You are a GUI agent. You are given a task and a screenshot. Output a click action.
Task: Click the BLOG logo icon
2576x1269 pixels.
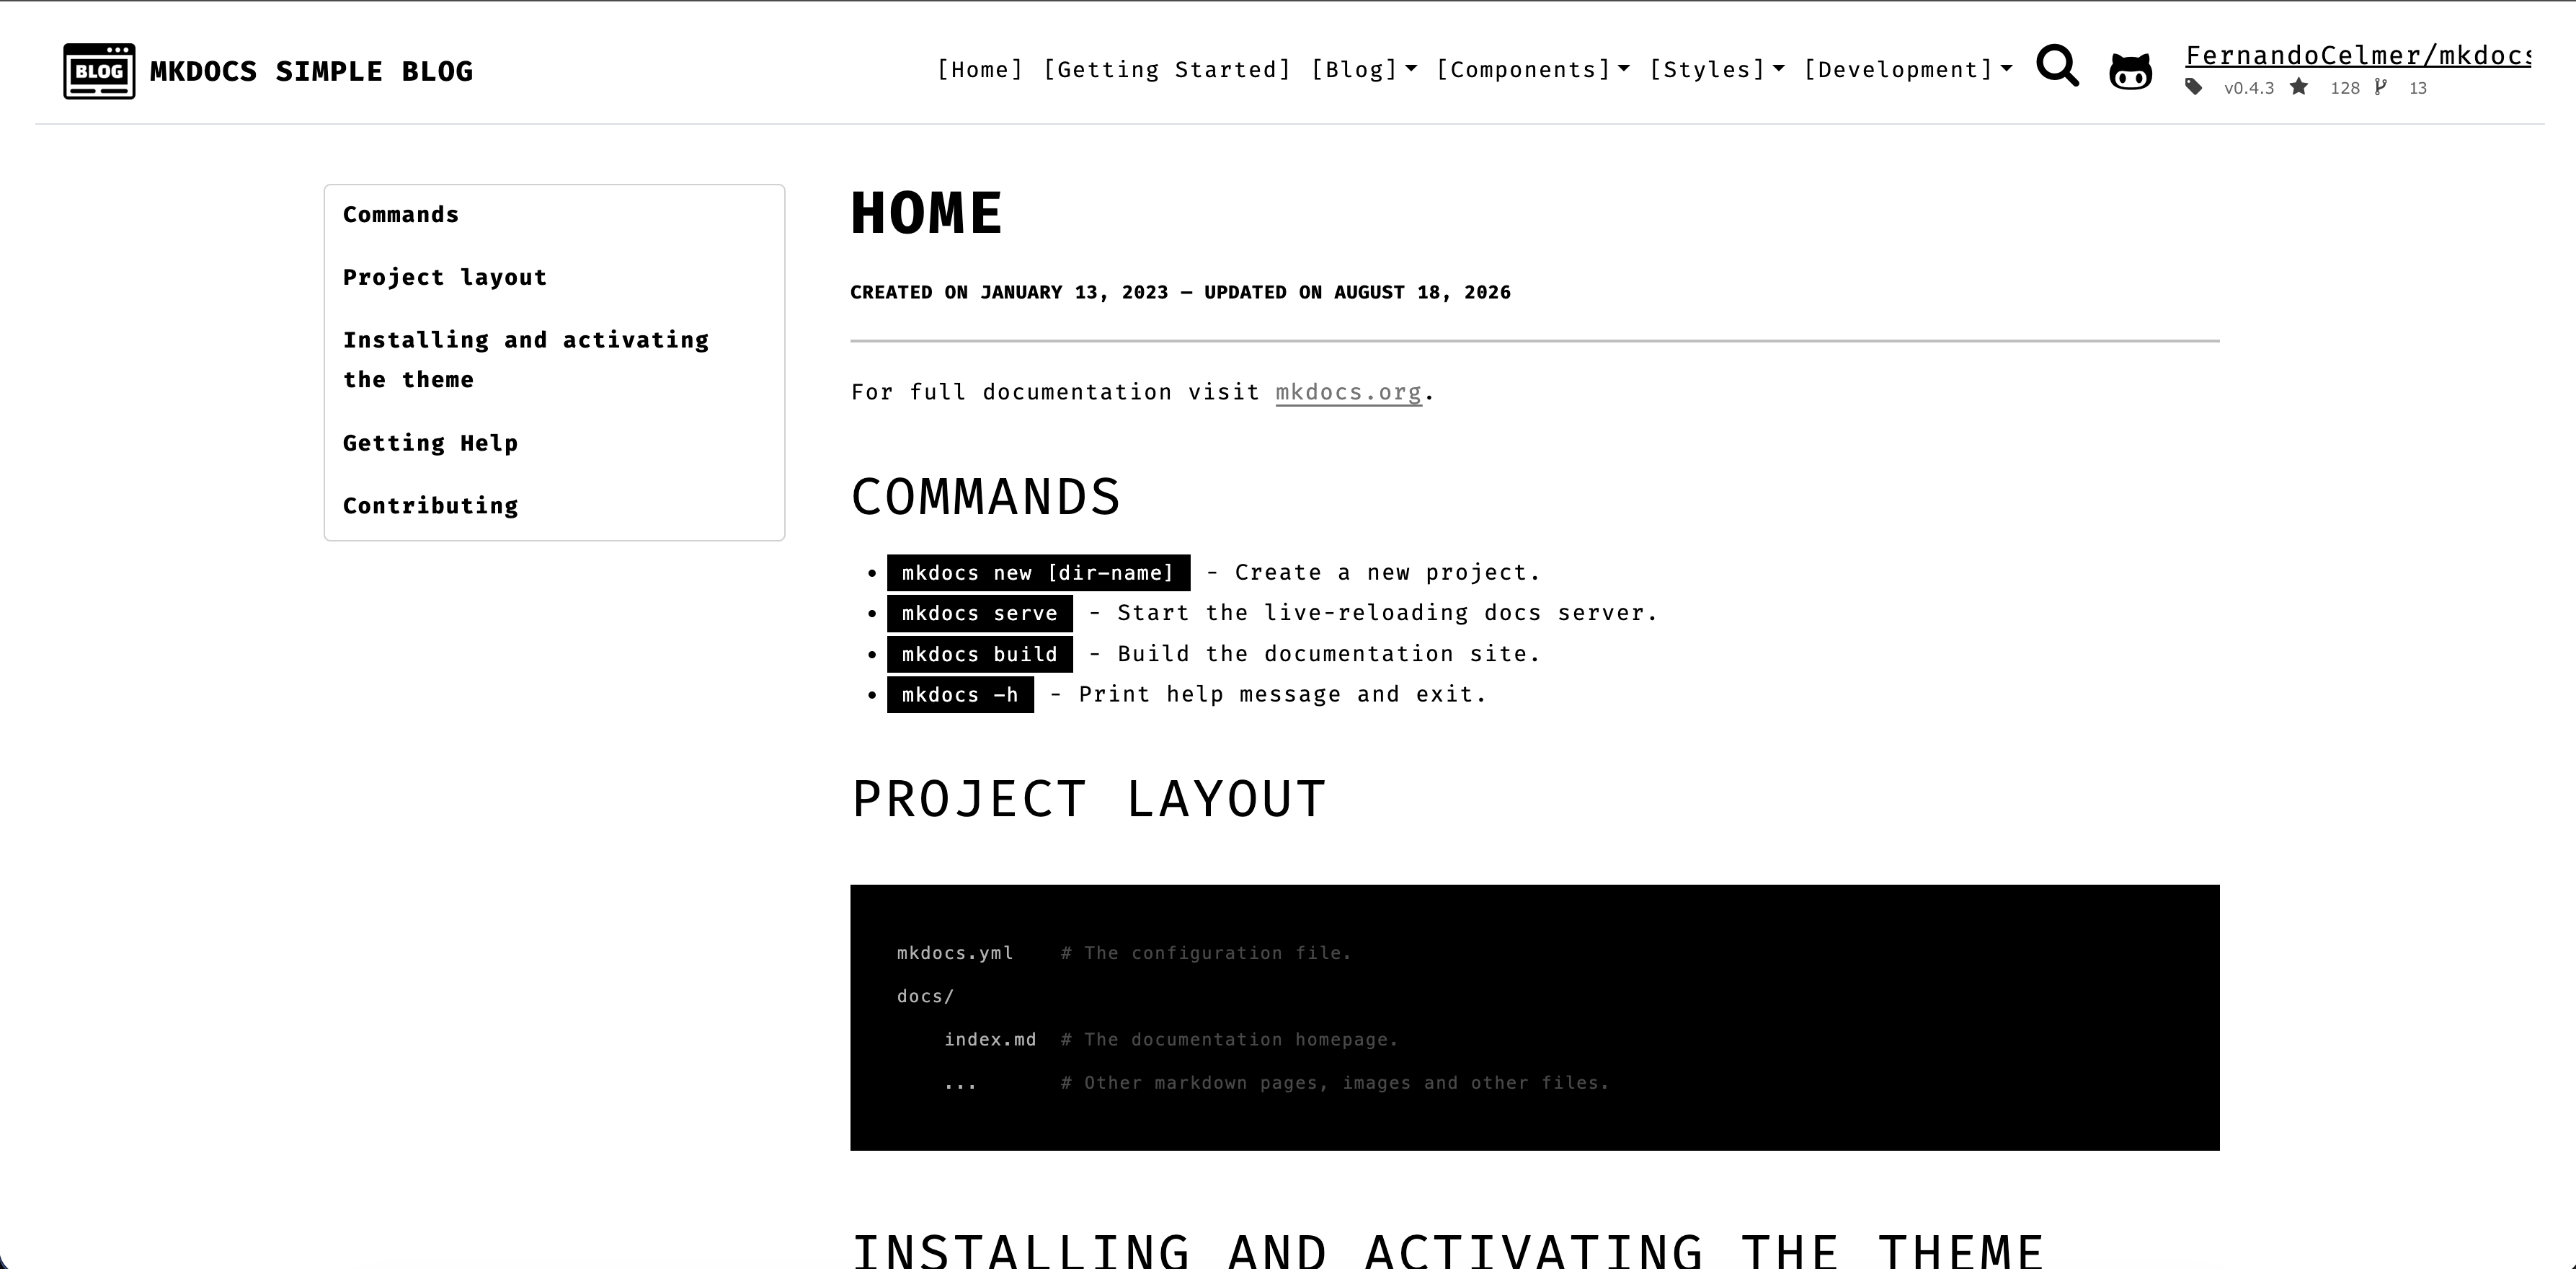tap(99, 71)
